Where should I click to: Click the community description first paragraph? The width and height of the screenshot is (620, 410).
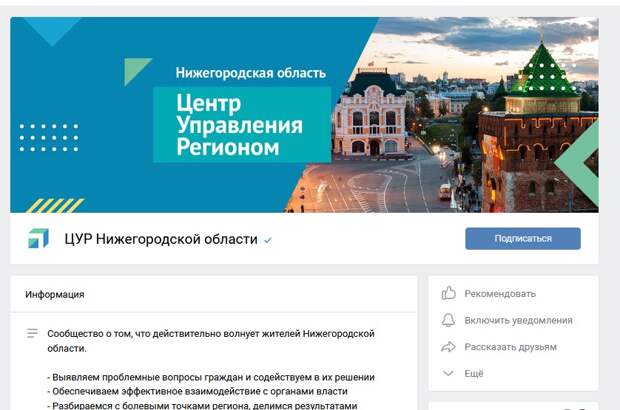point(211,341)
